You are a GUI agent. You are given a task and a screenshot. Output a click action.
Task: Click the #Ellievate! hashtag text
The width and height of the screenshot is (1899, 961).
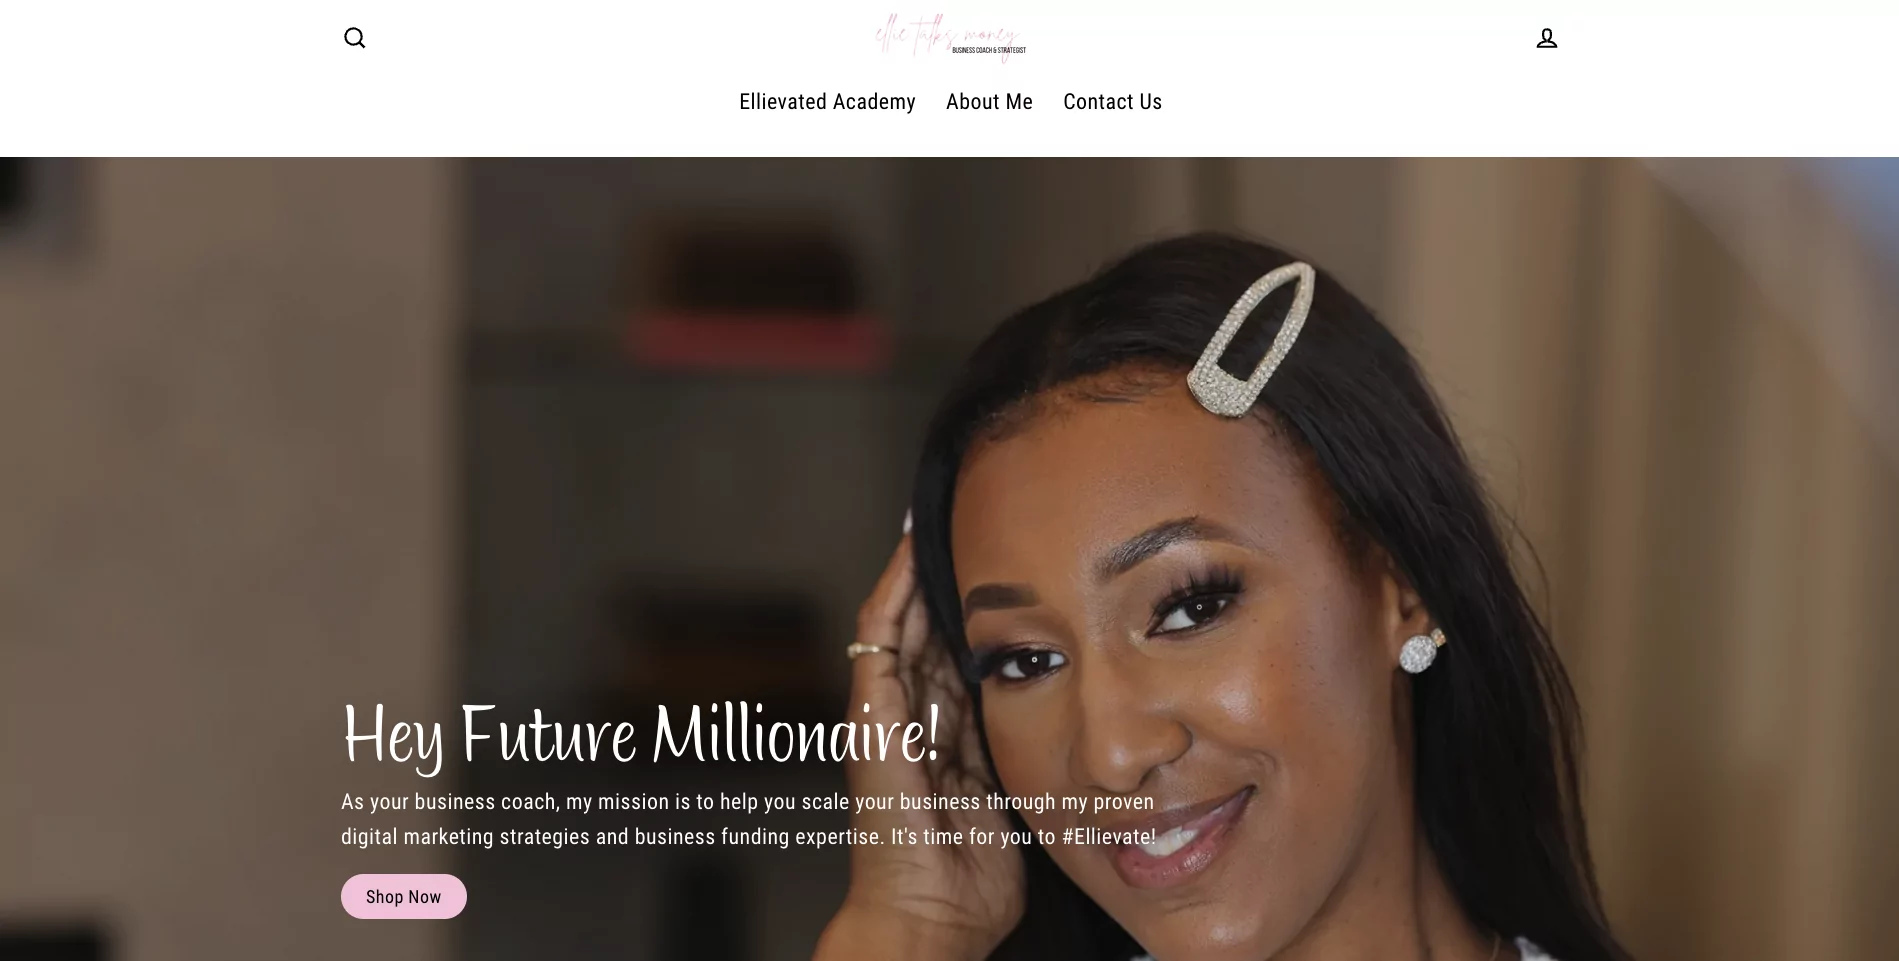point(1109,837)
